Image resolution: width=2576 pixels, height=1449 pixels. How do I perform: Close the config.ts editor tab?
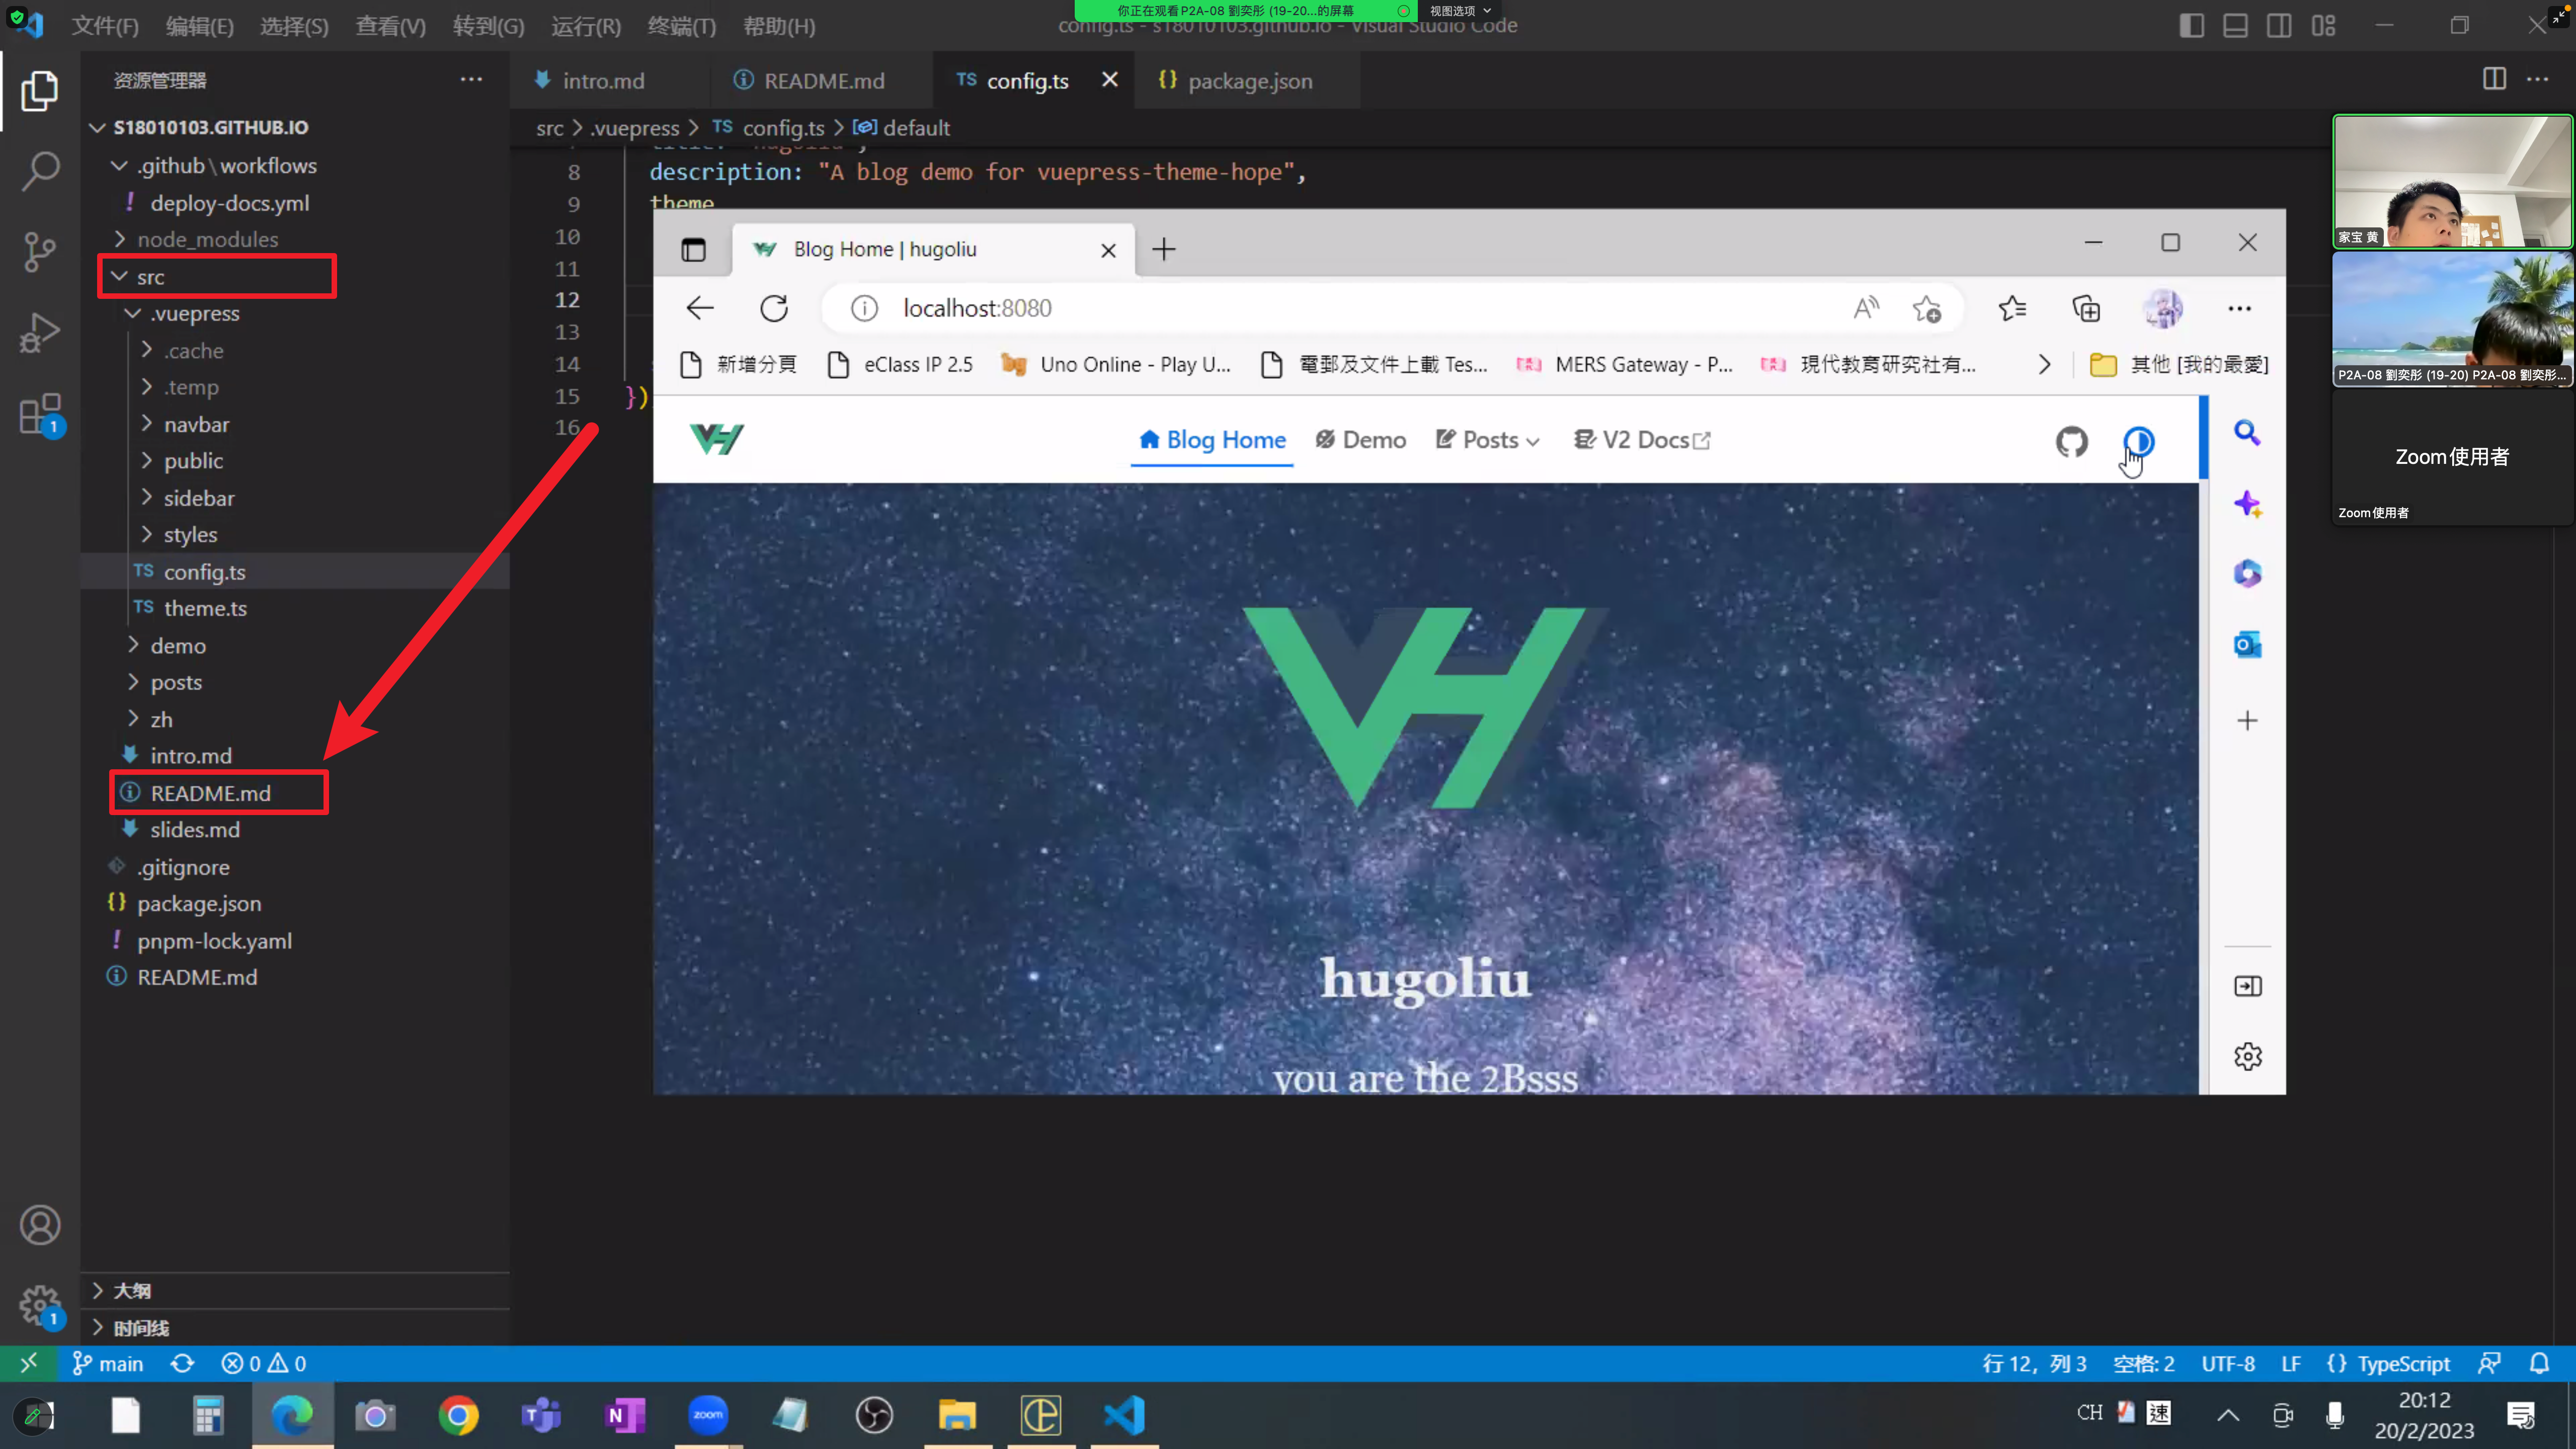[1109, 80]
